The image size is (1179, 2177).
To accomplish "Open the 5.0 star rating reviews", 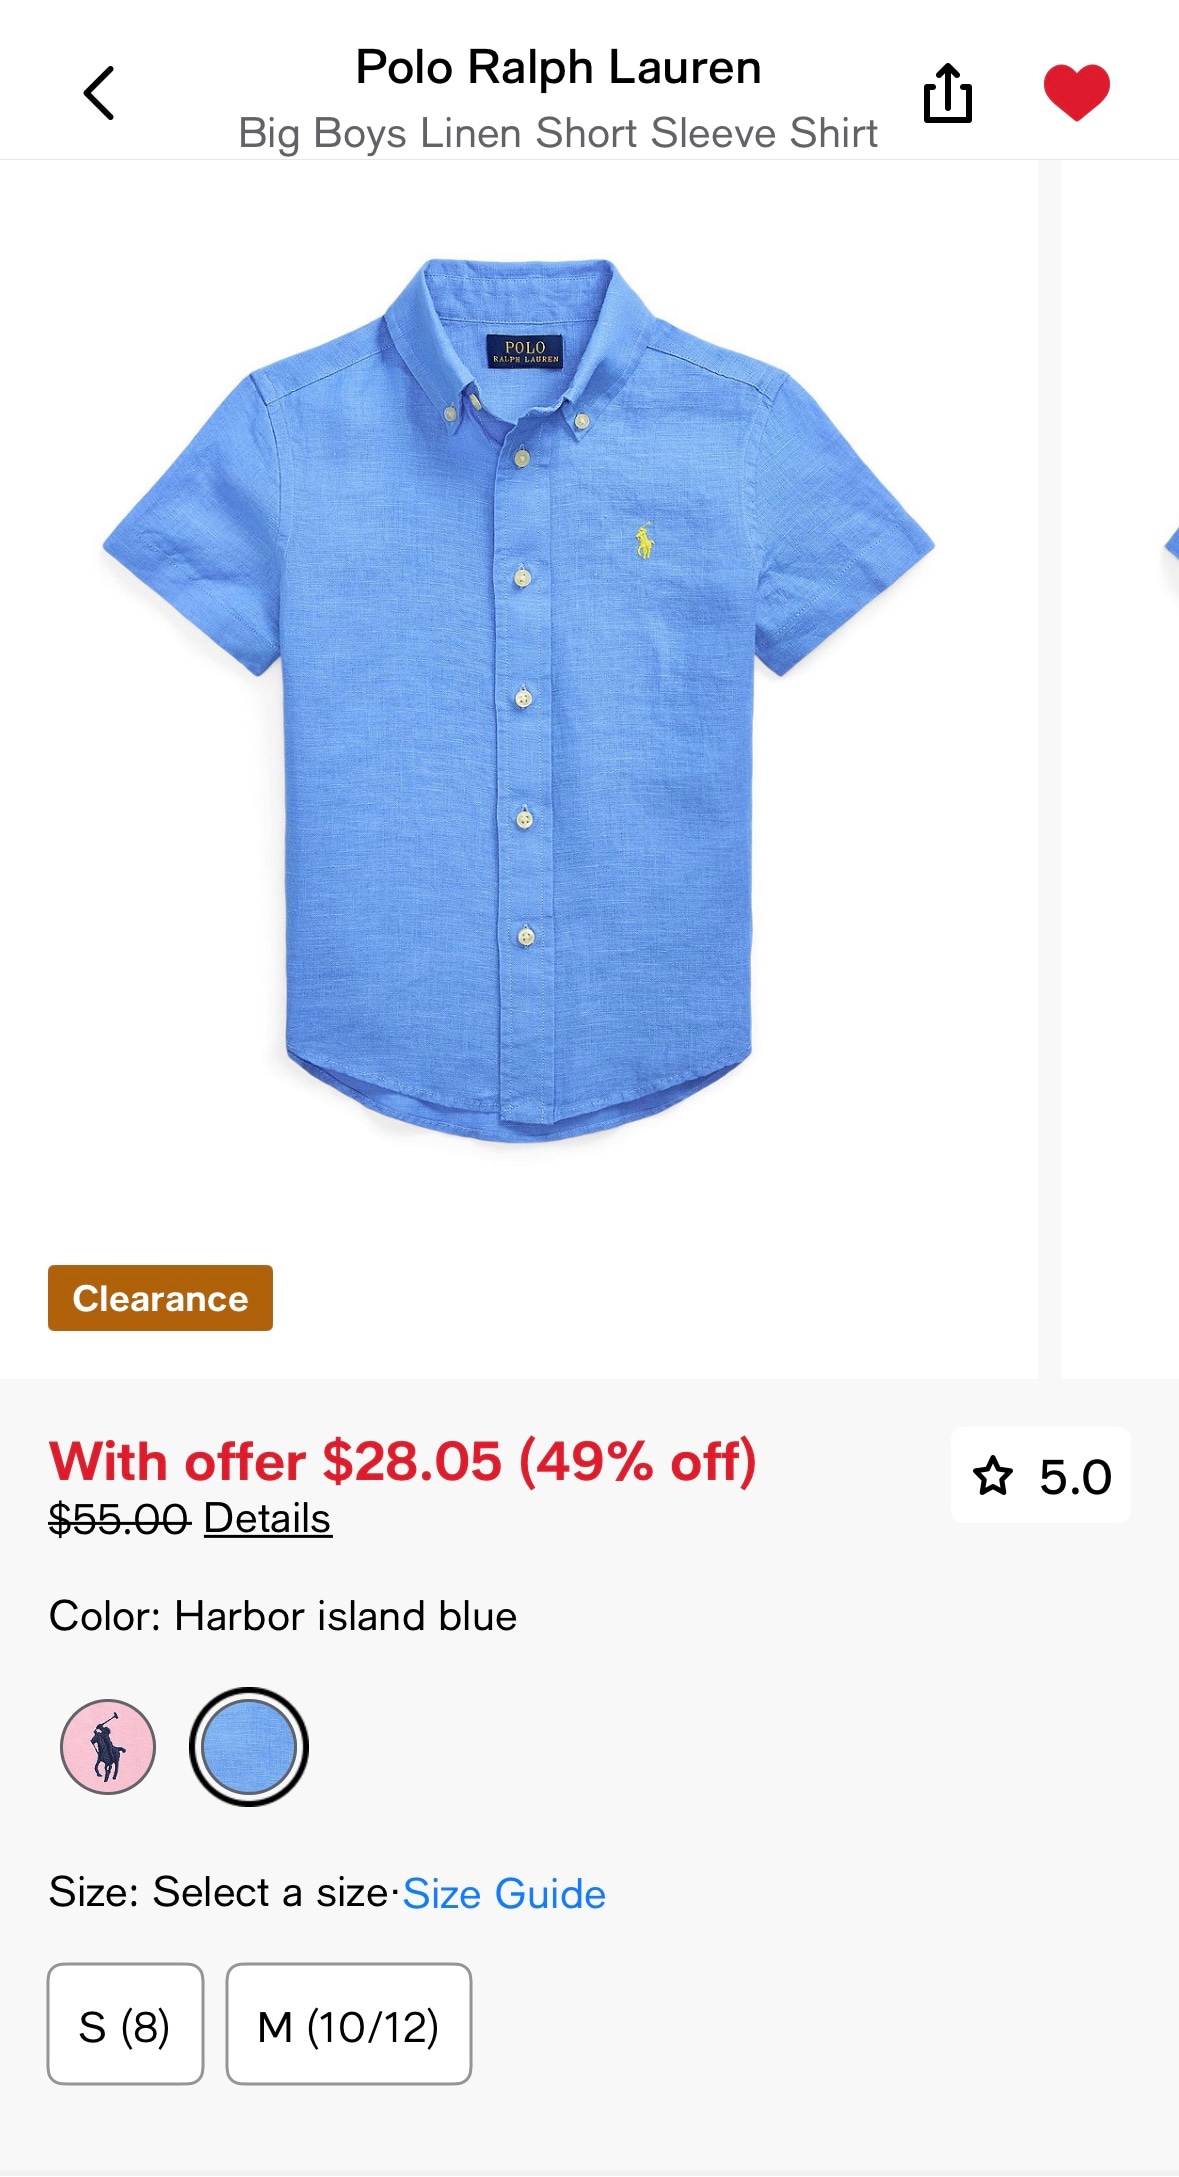I will tap(1041, 1476).
